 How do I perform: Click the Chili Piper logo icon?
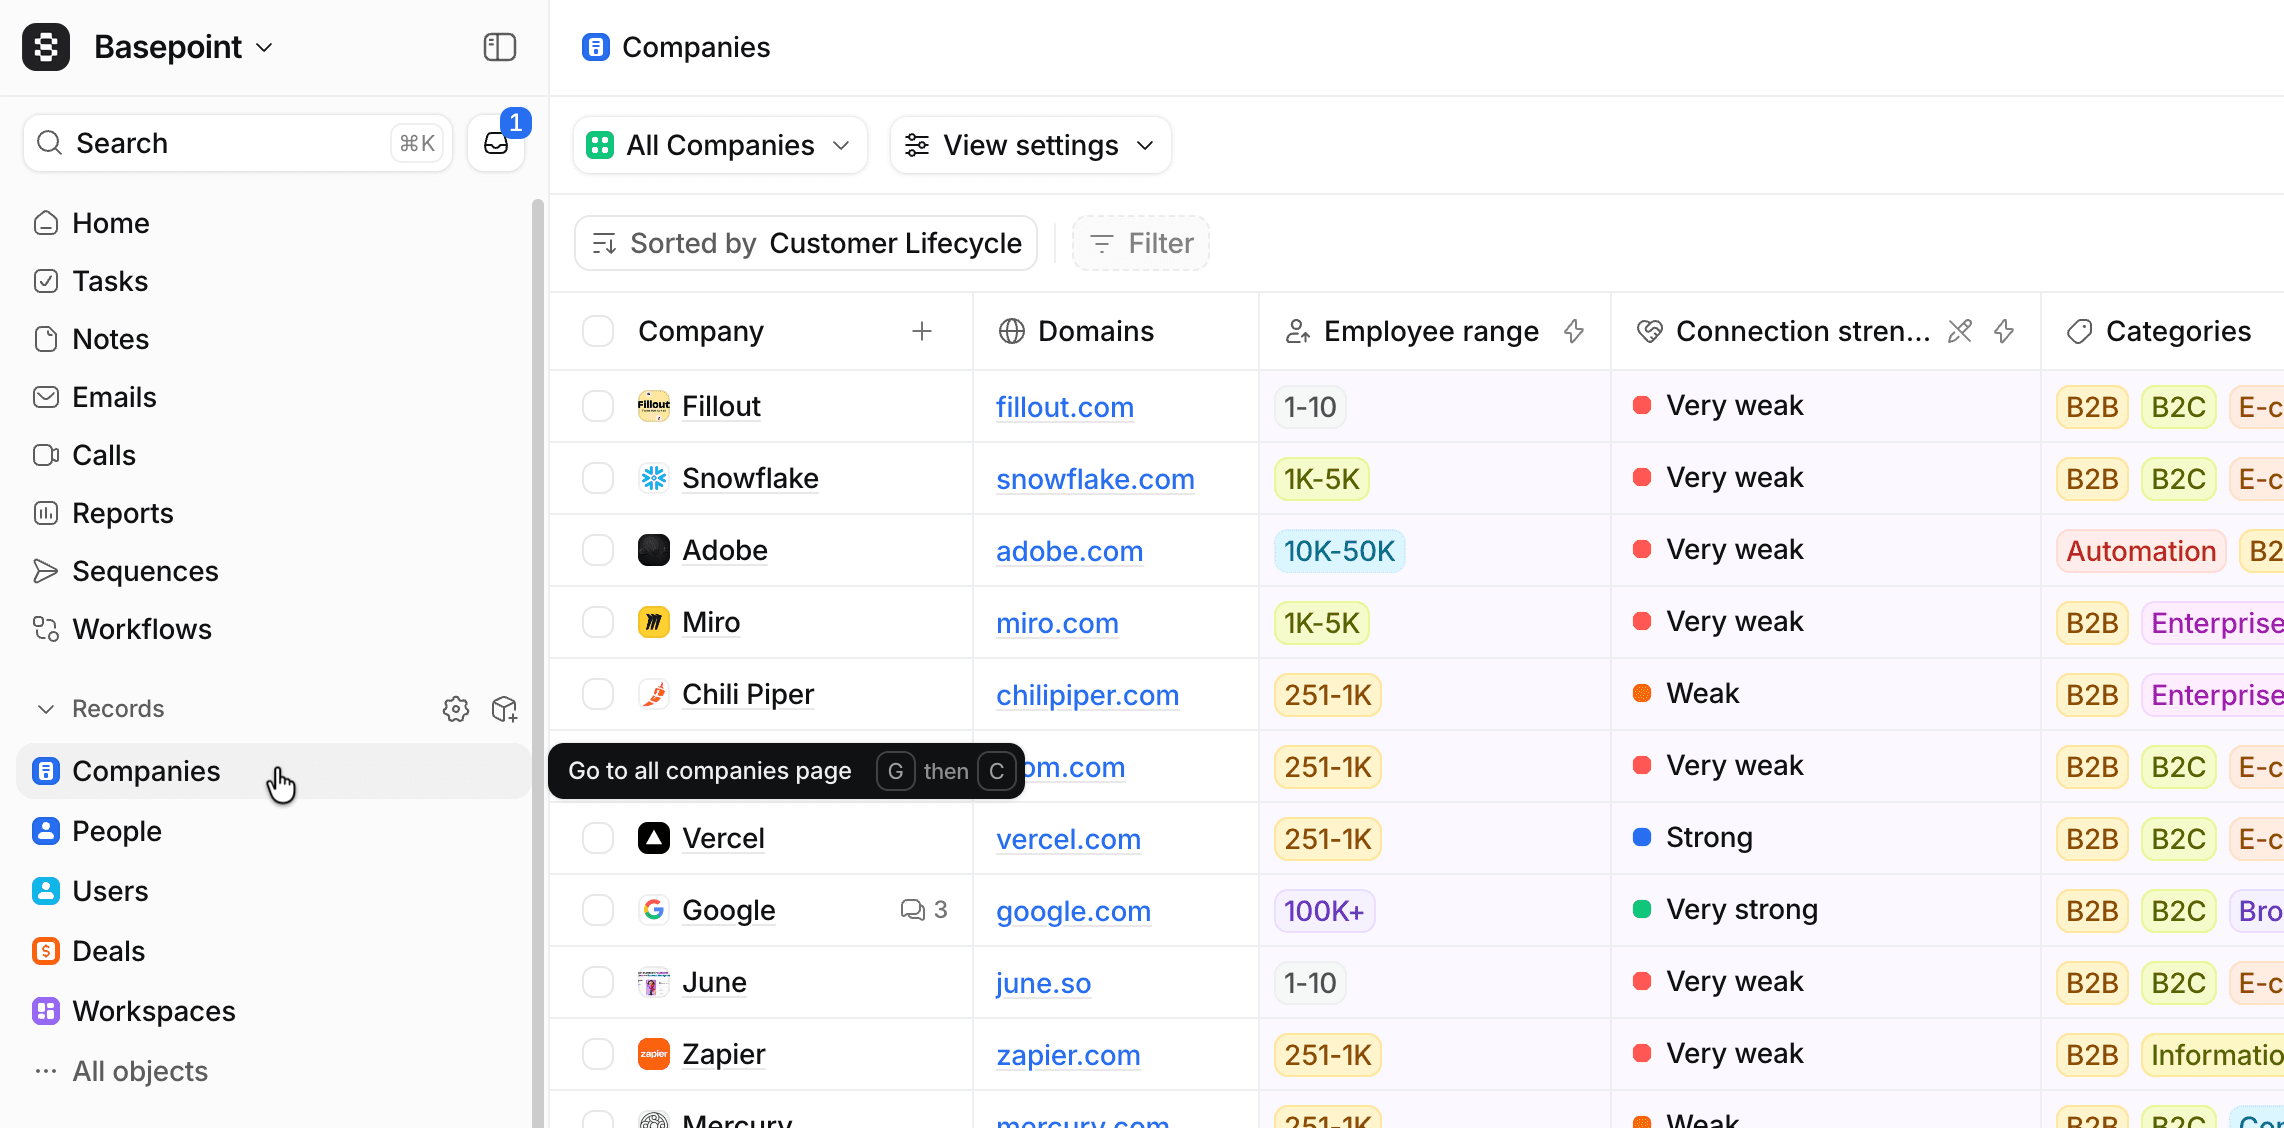point(654,694)
